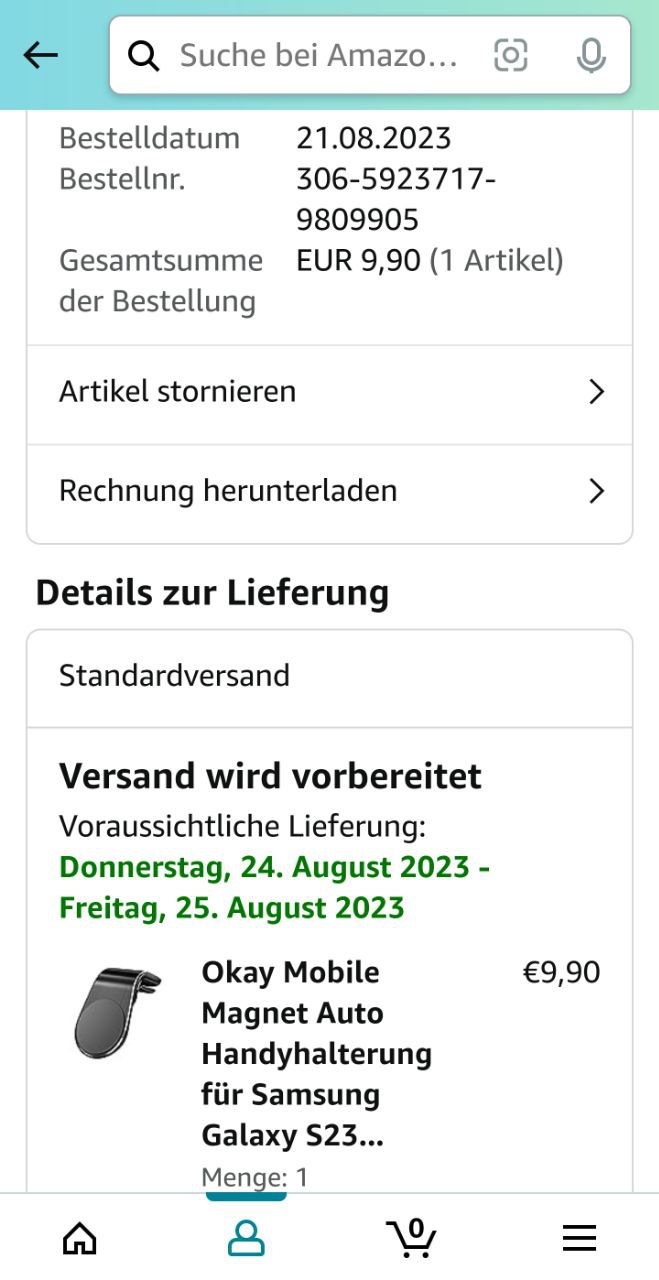Screen dimensions: 659x1280
Task: Click the magnifying glass search icon
Action: coord(144,57)
